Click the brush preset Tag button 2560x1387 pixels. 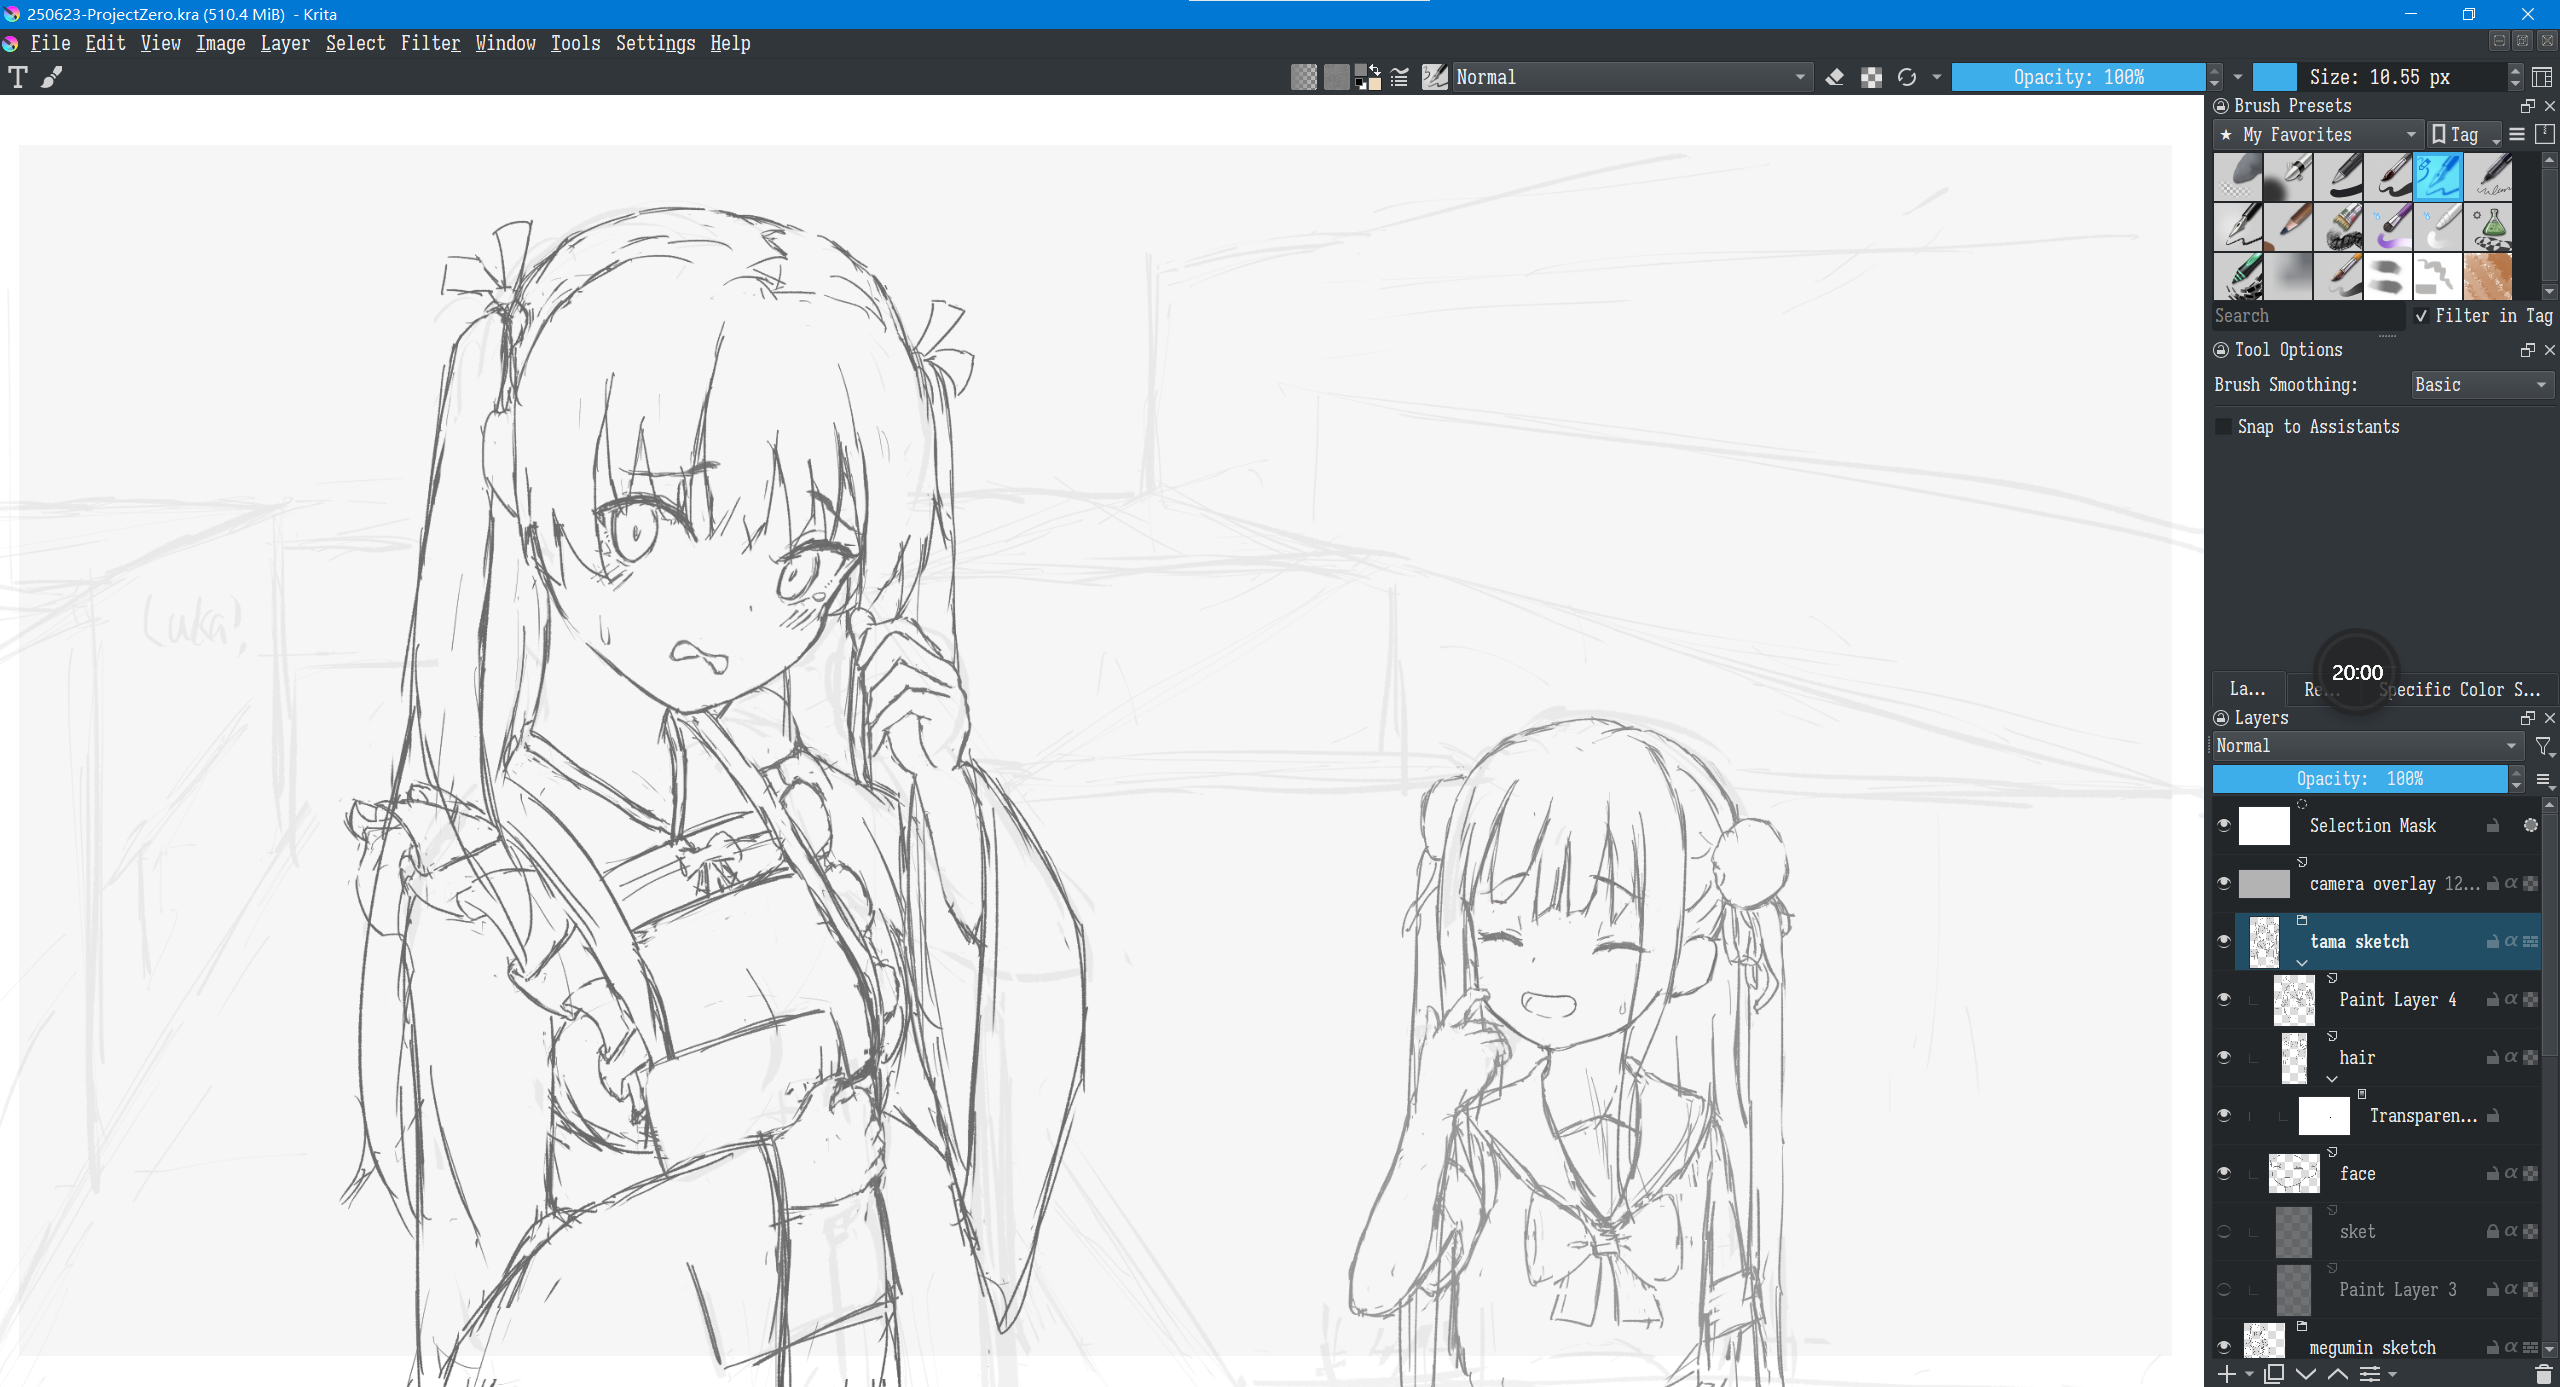pos(2464,135)
